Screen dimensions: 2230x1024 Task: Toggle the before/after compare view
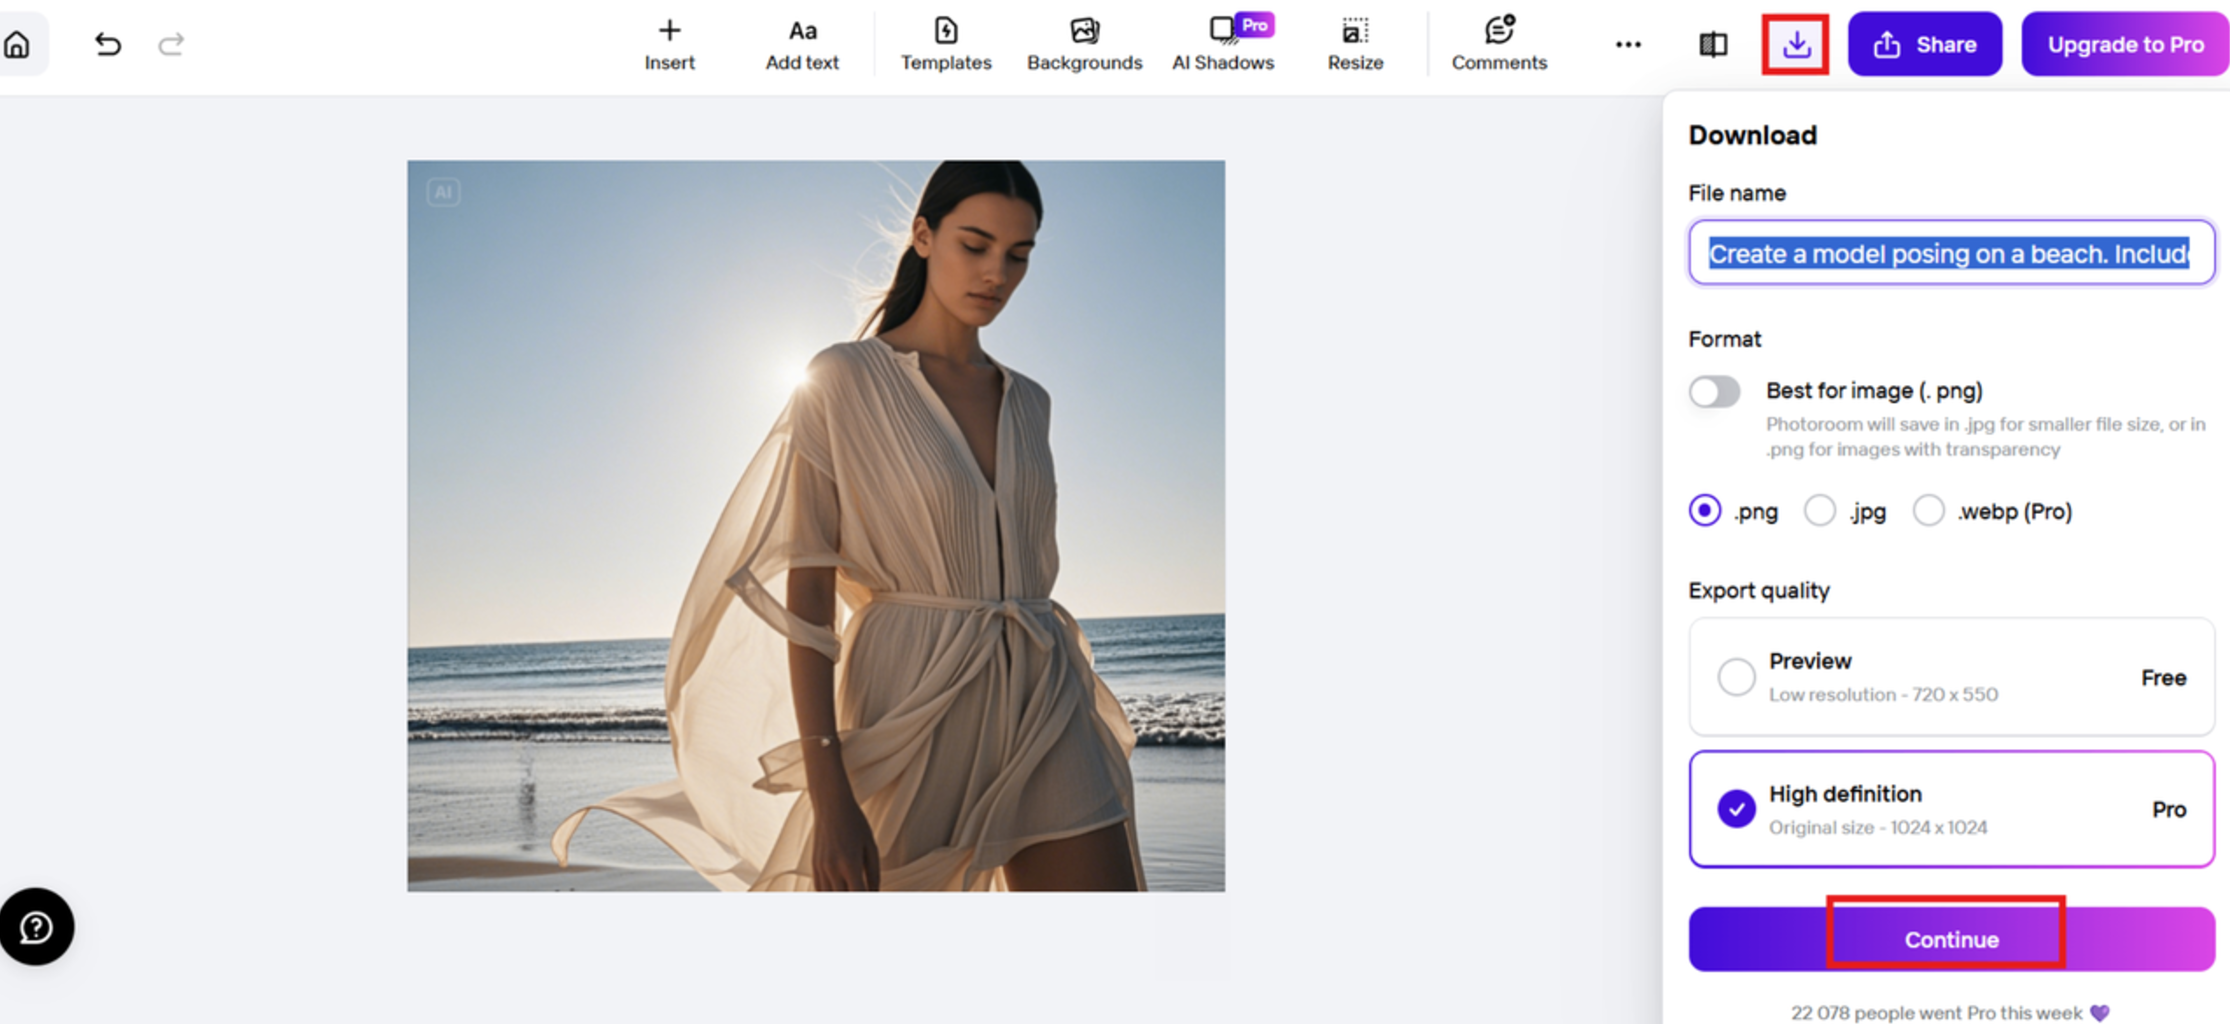coord(1713,44)
